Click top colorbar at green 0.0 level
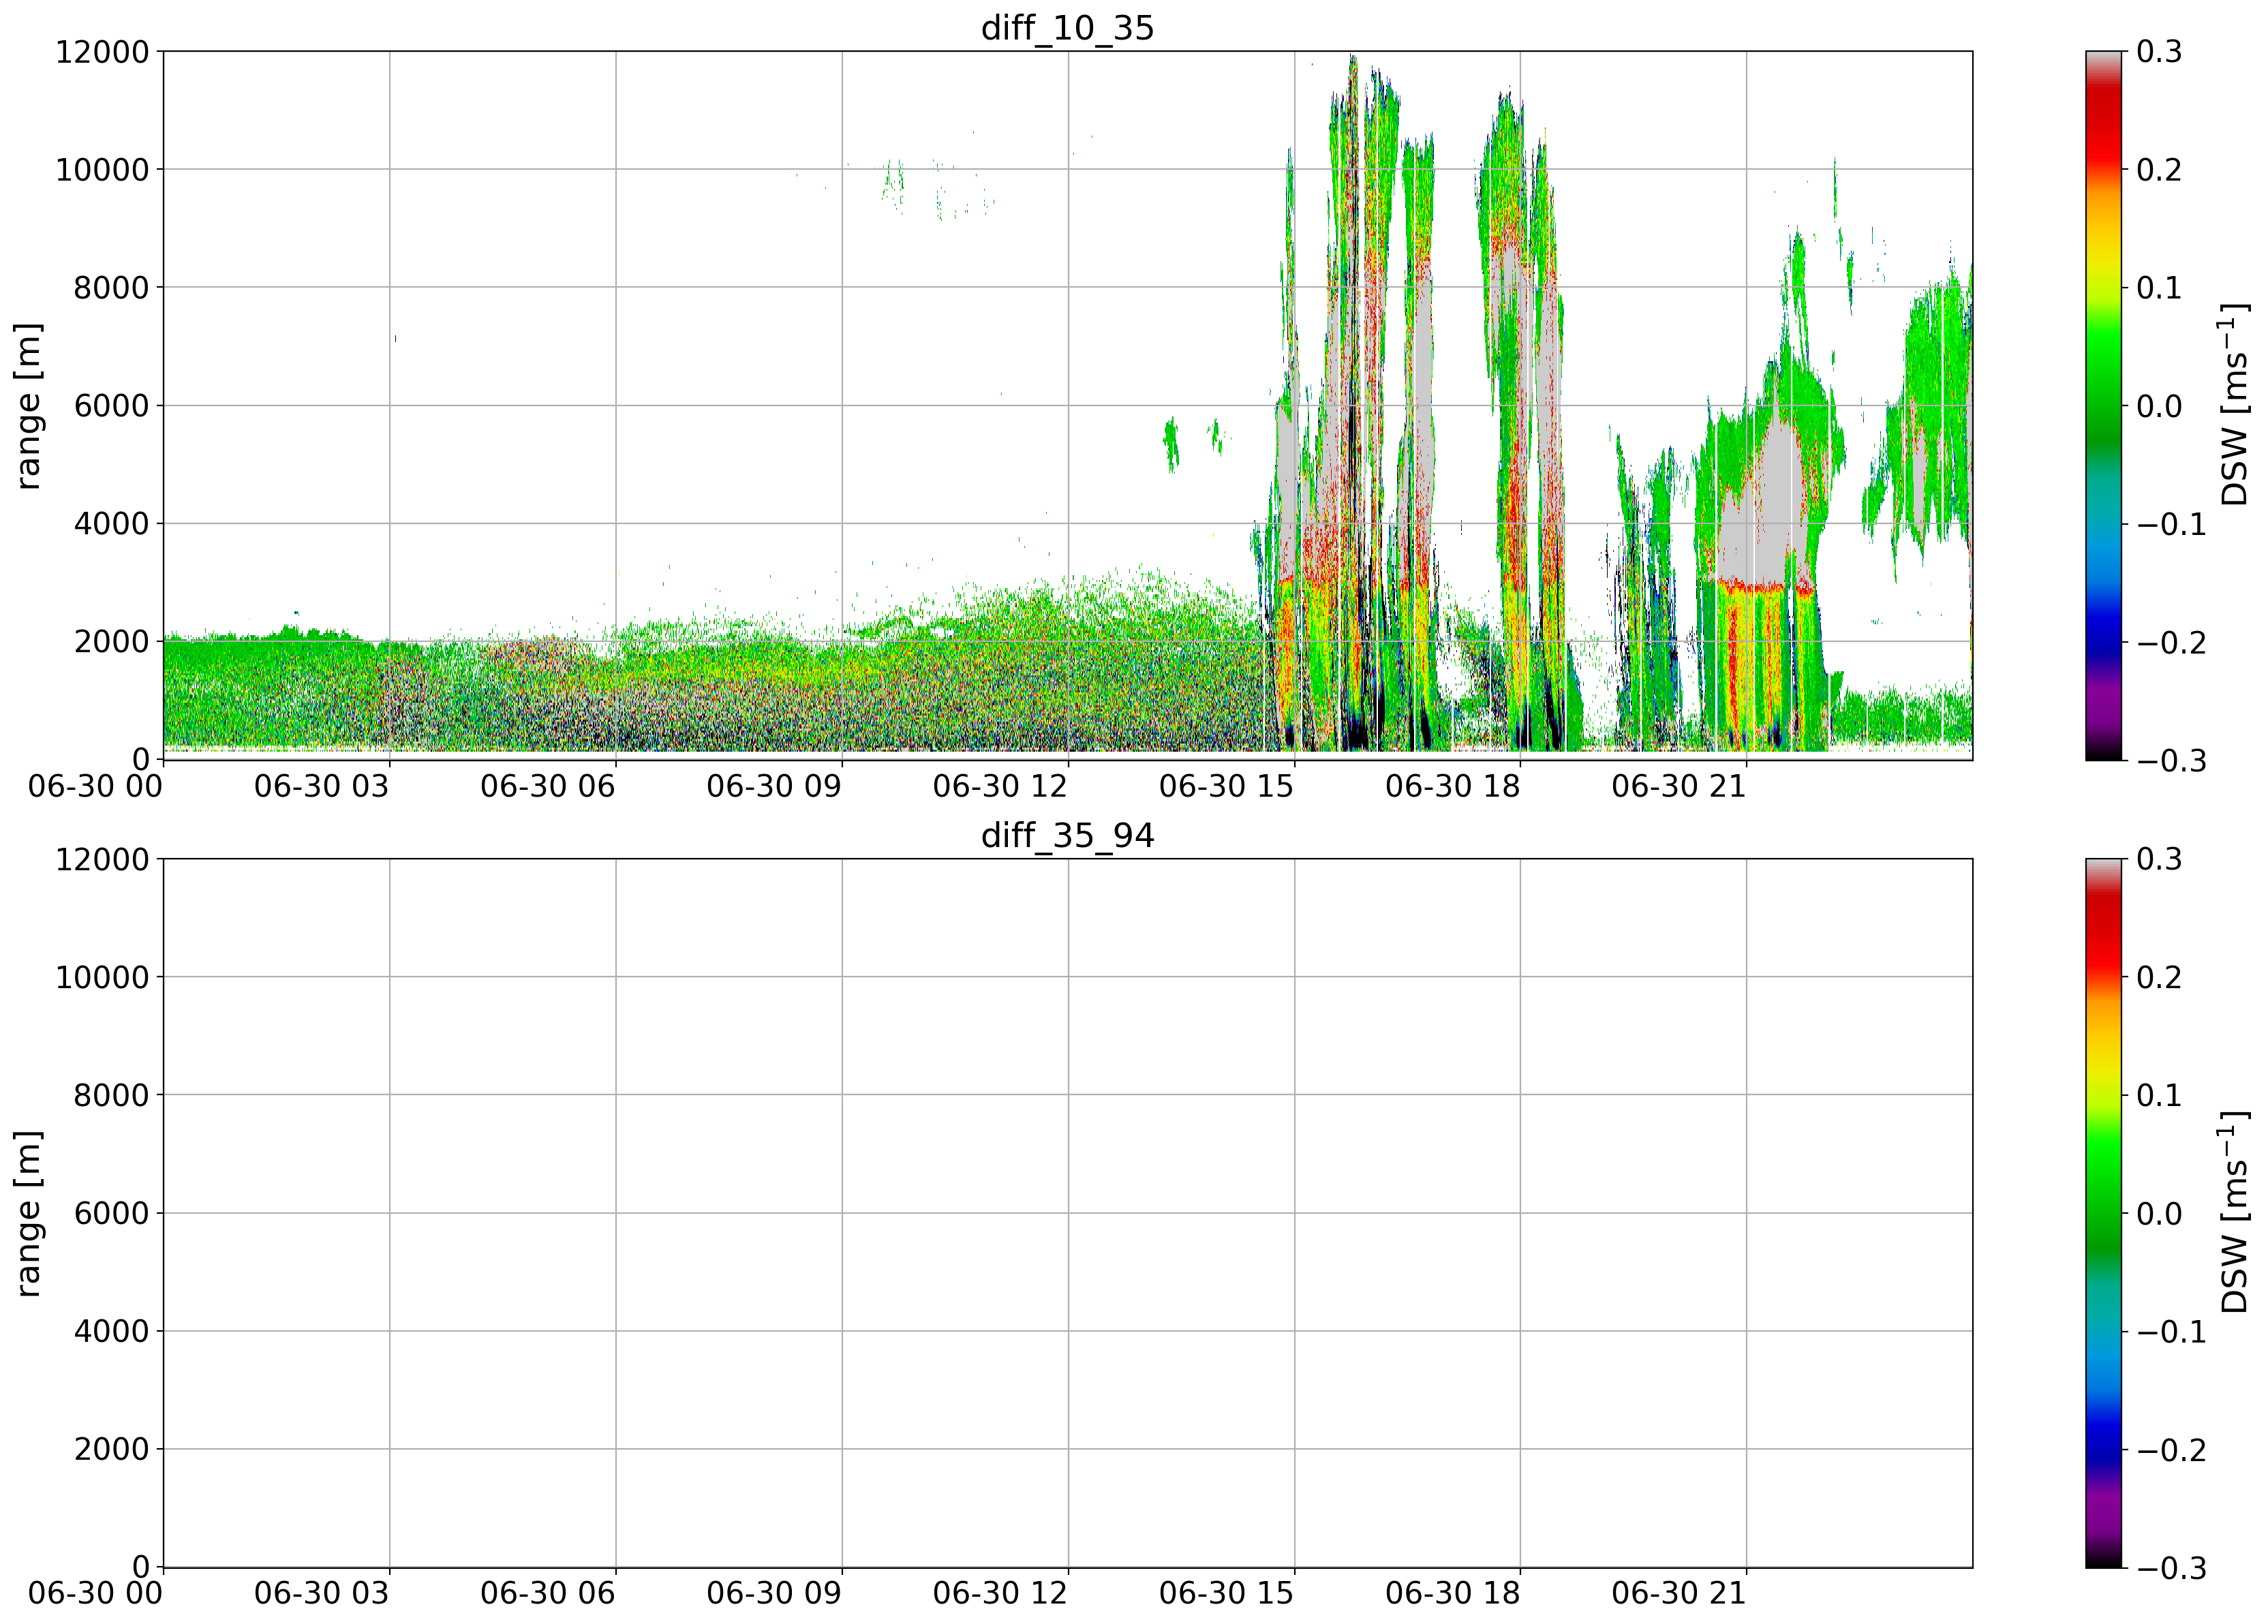Viewport: 2268px width, 1624px height. click(x=2105, y=405)
